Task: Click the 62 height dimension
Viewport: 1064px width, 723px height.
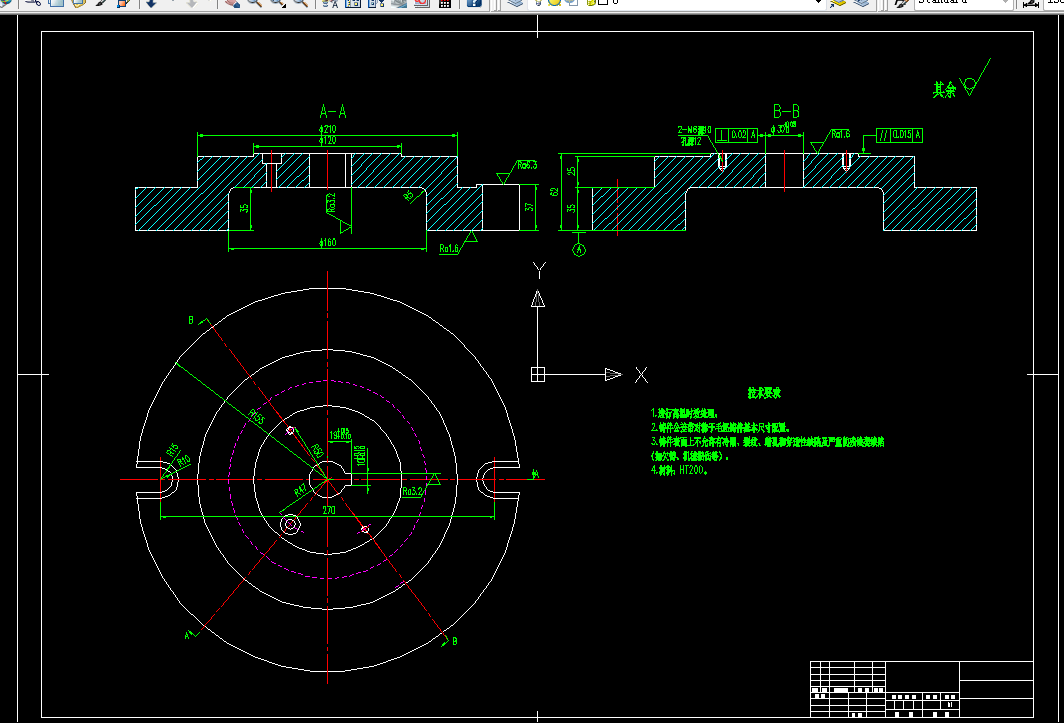Action: 554,192
